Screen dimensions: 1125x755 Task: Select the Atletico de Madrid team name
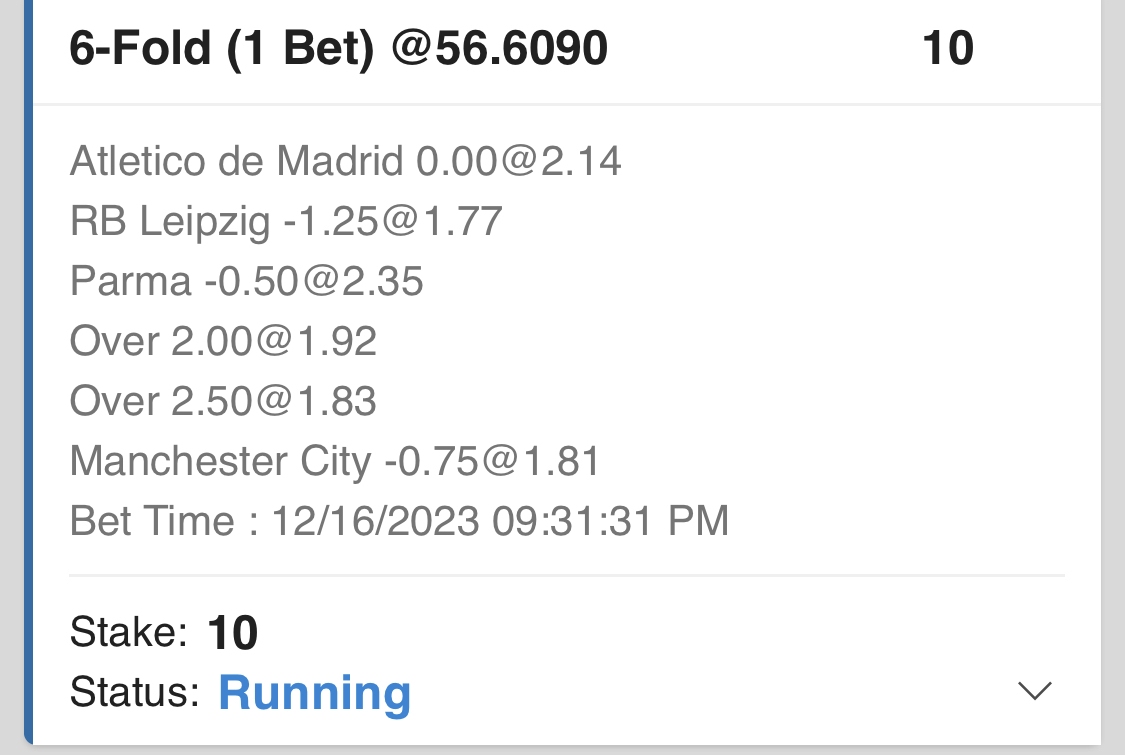click(x=236, y=161)
